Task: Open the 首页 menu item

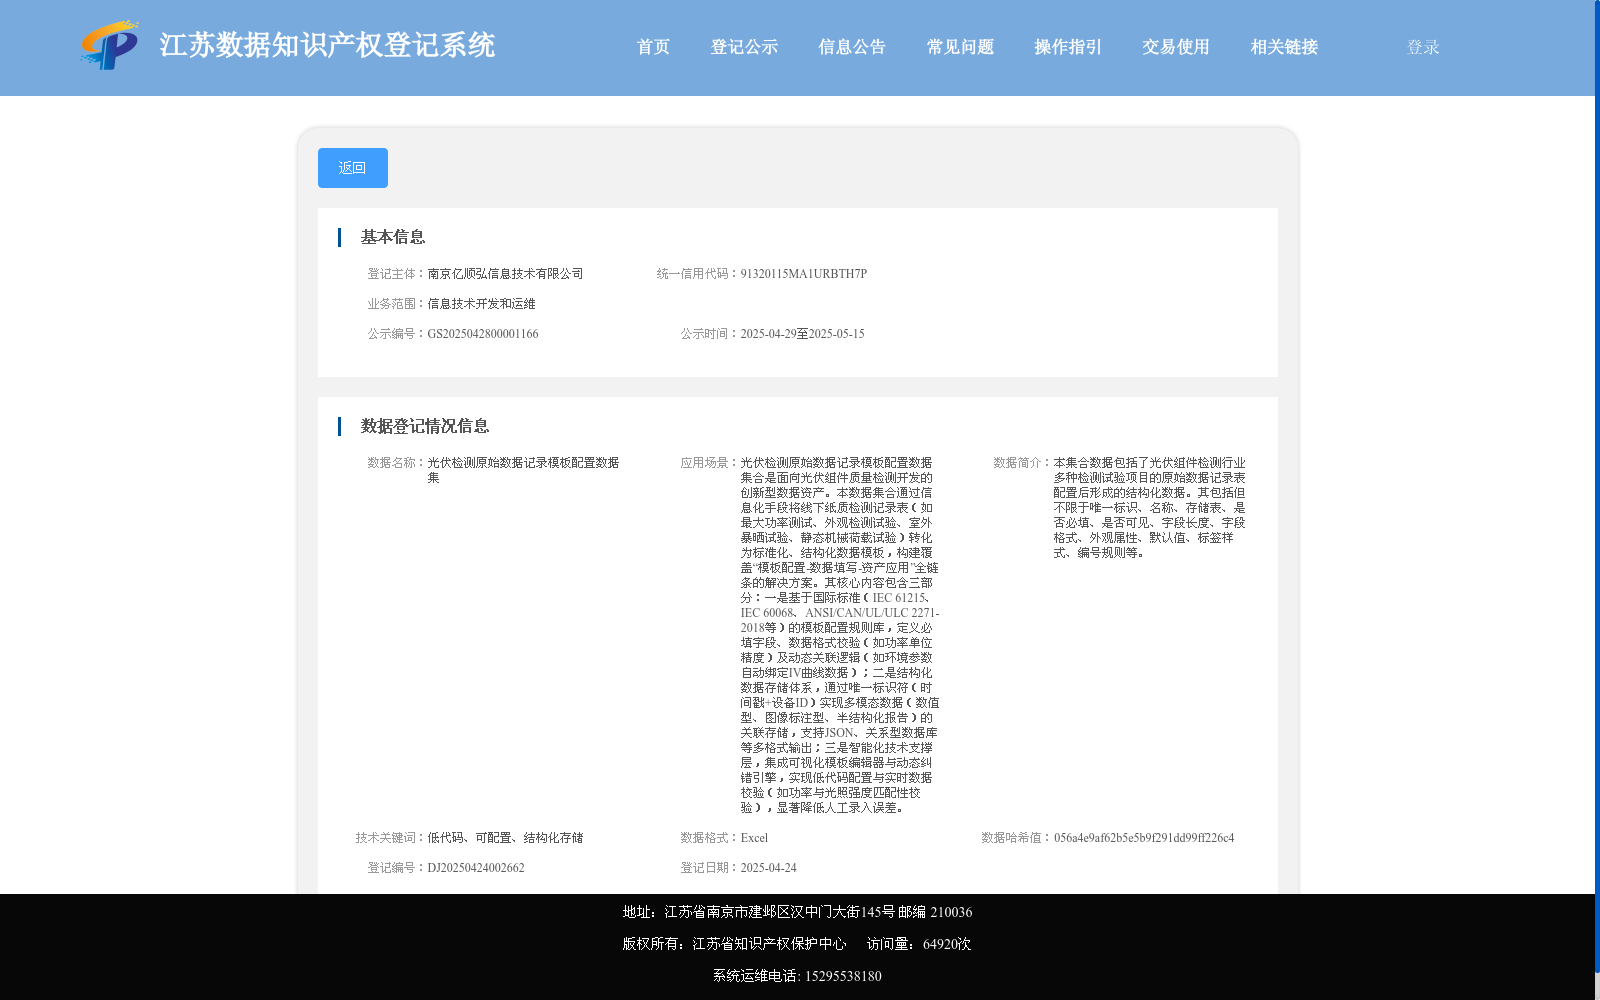Action: click(653, 47)
